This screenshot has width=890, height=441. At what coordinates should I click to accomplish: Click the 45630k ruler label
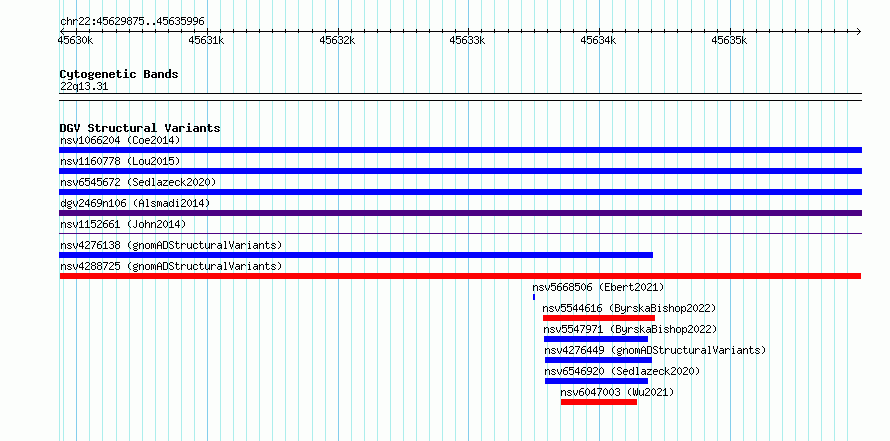[75, 40]
